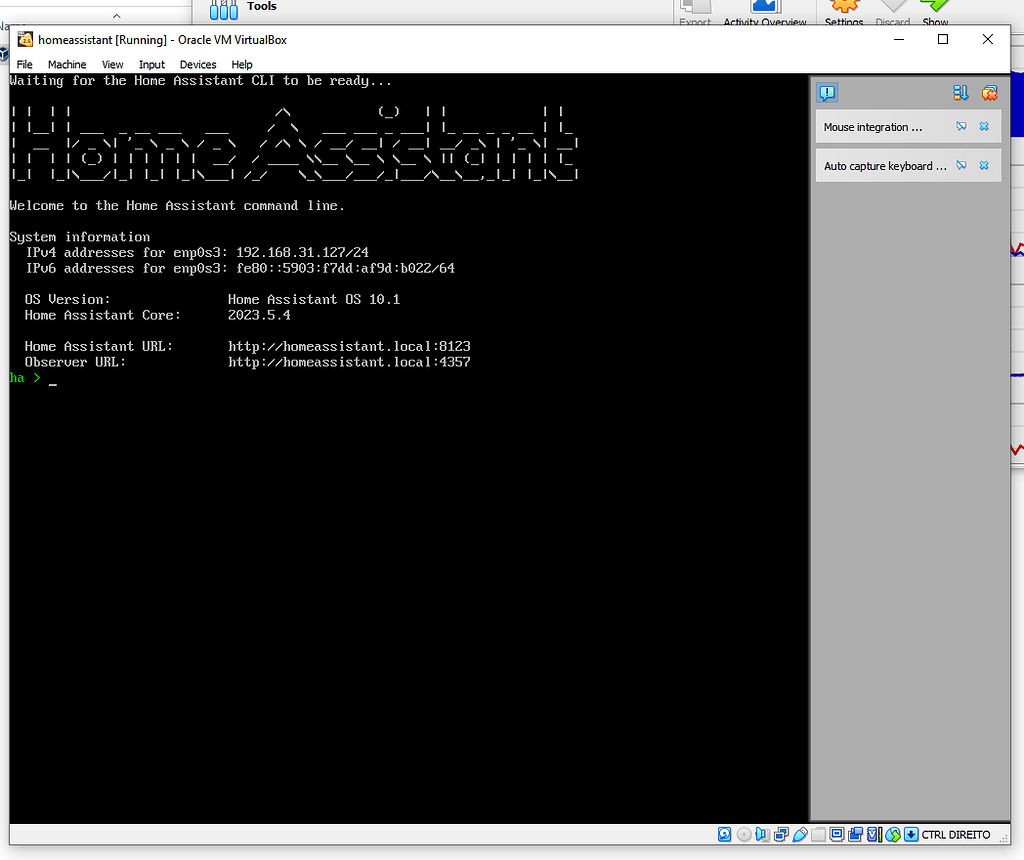Open the audio status icon

click(x=762, y=834)
